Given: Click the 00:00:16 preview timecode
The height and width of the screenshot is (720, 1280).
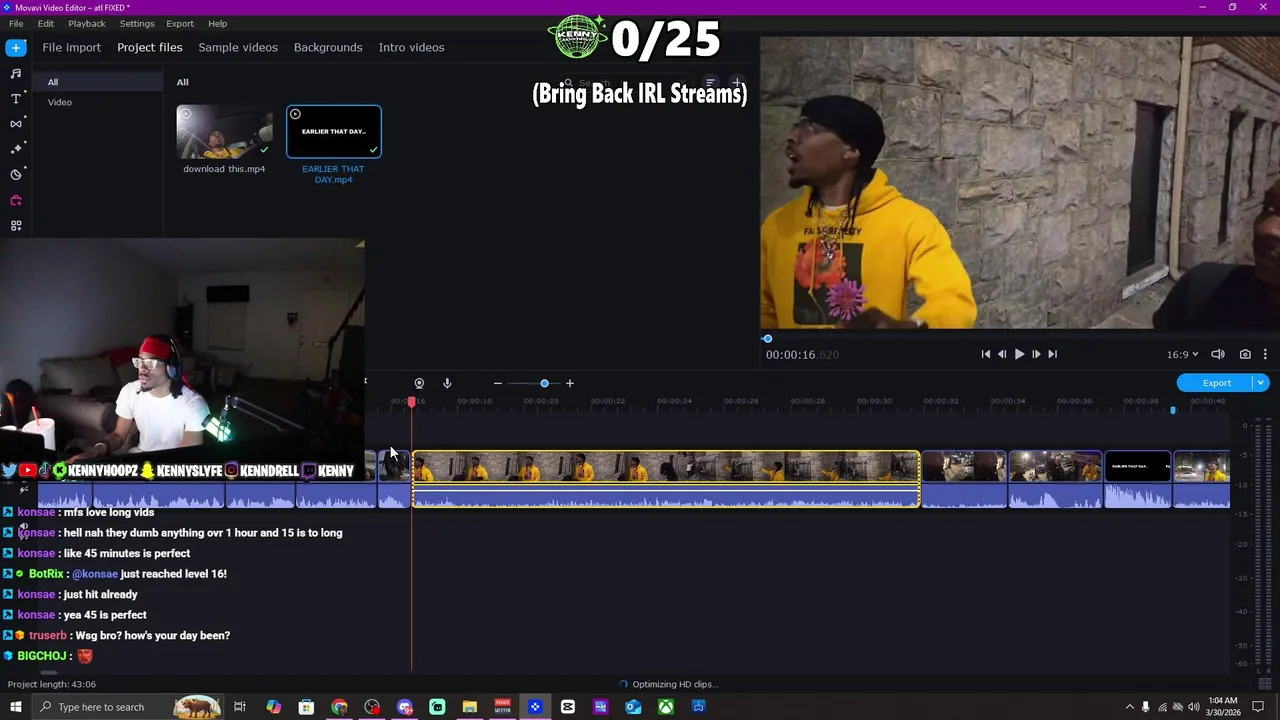Looking at the screenshot, I should coord(802,354).
